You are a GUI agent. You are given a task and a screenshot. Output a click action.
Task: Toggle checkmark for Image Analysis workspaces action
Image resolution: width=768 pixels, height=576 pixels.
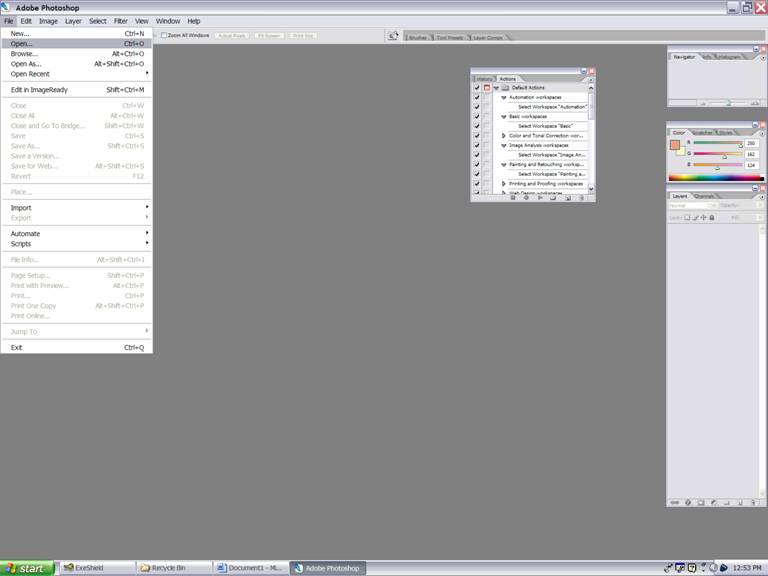pyautogui.click(x=477, y=145)
